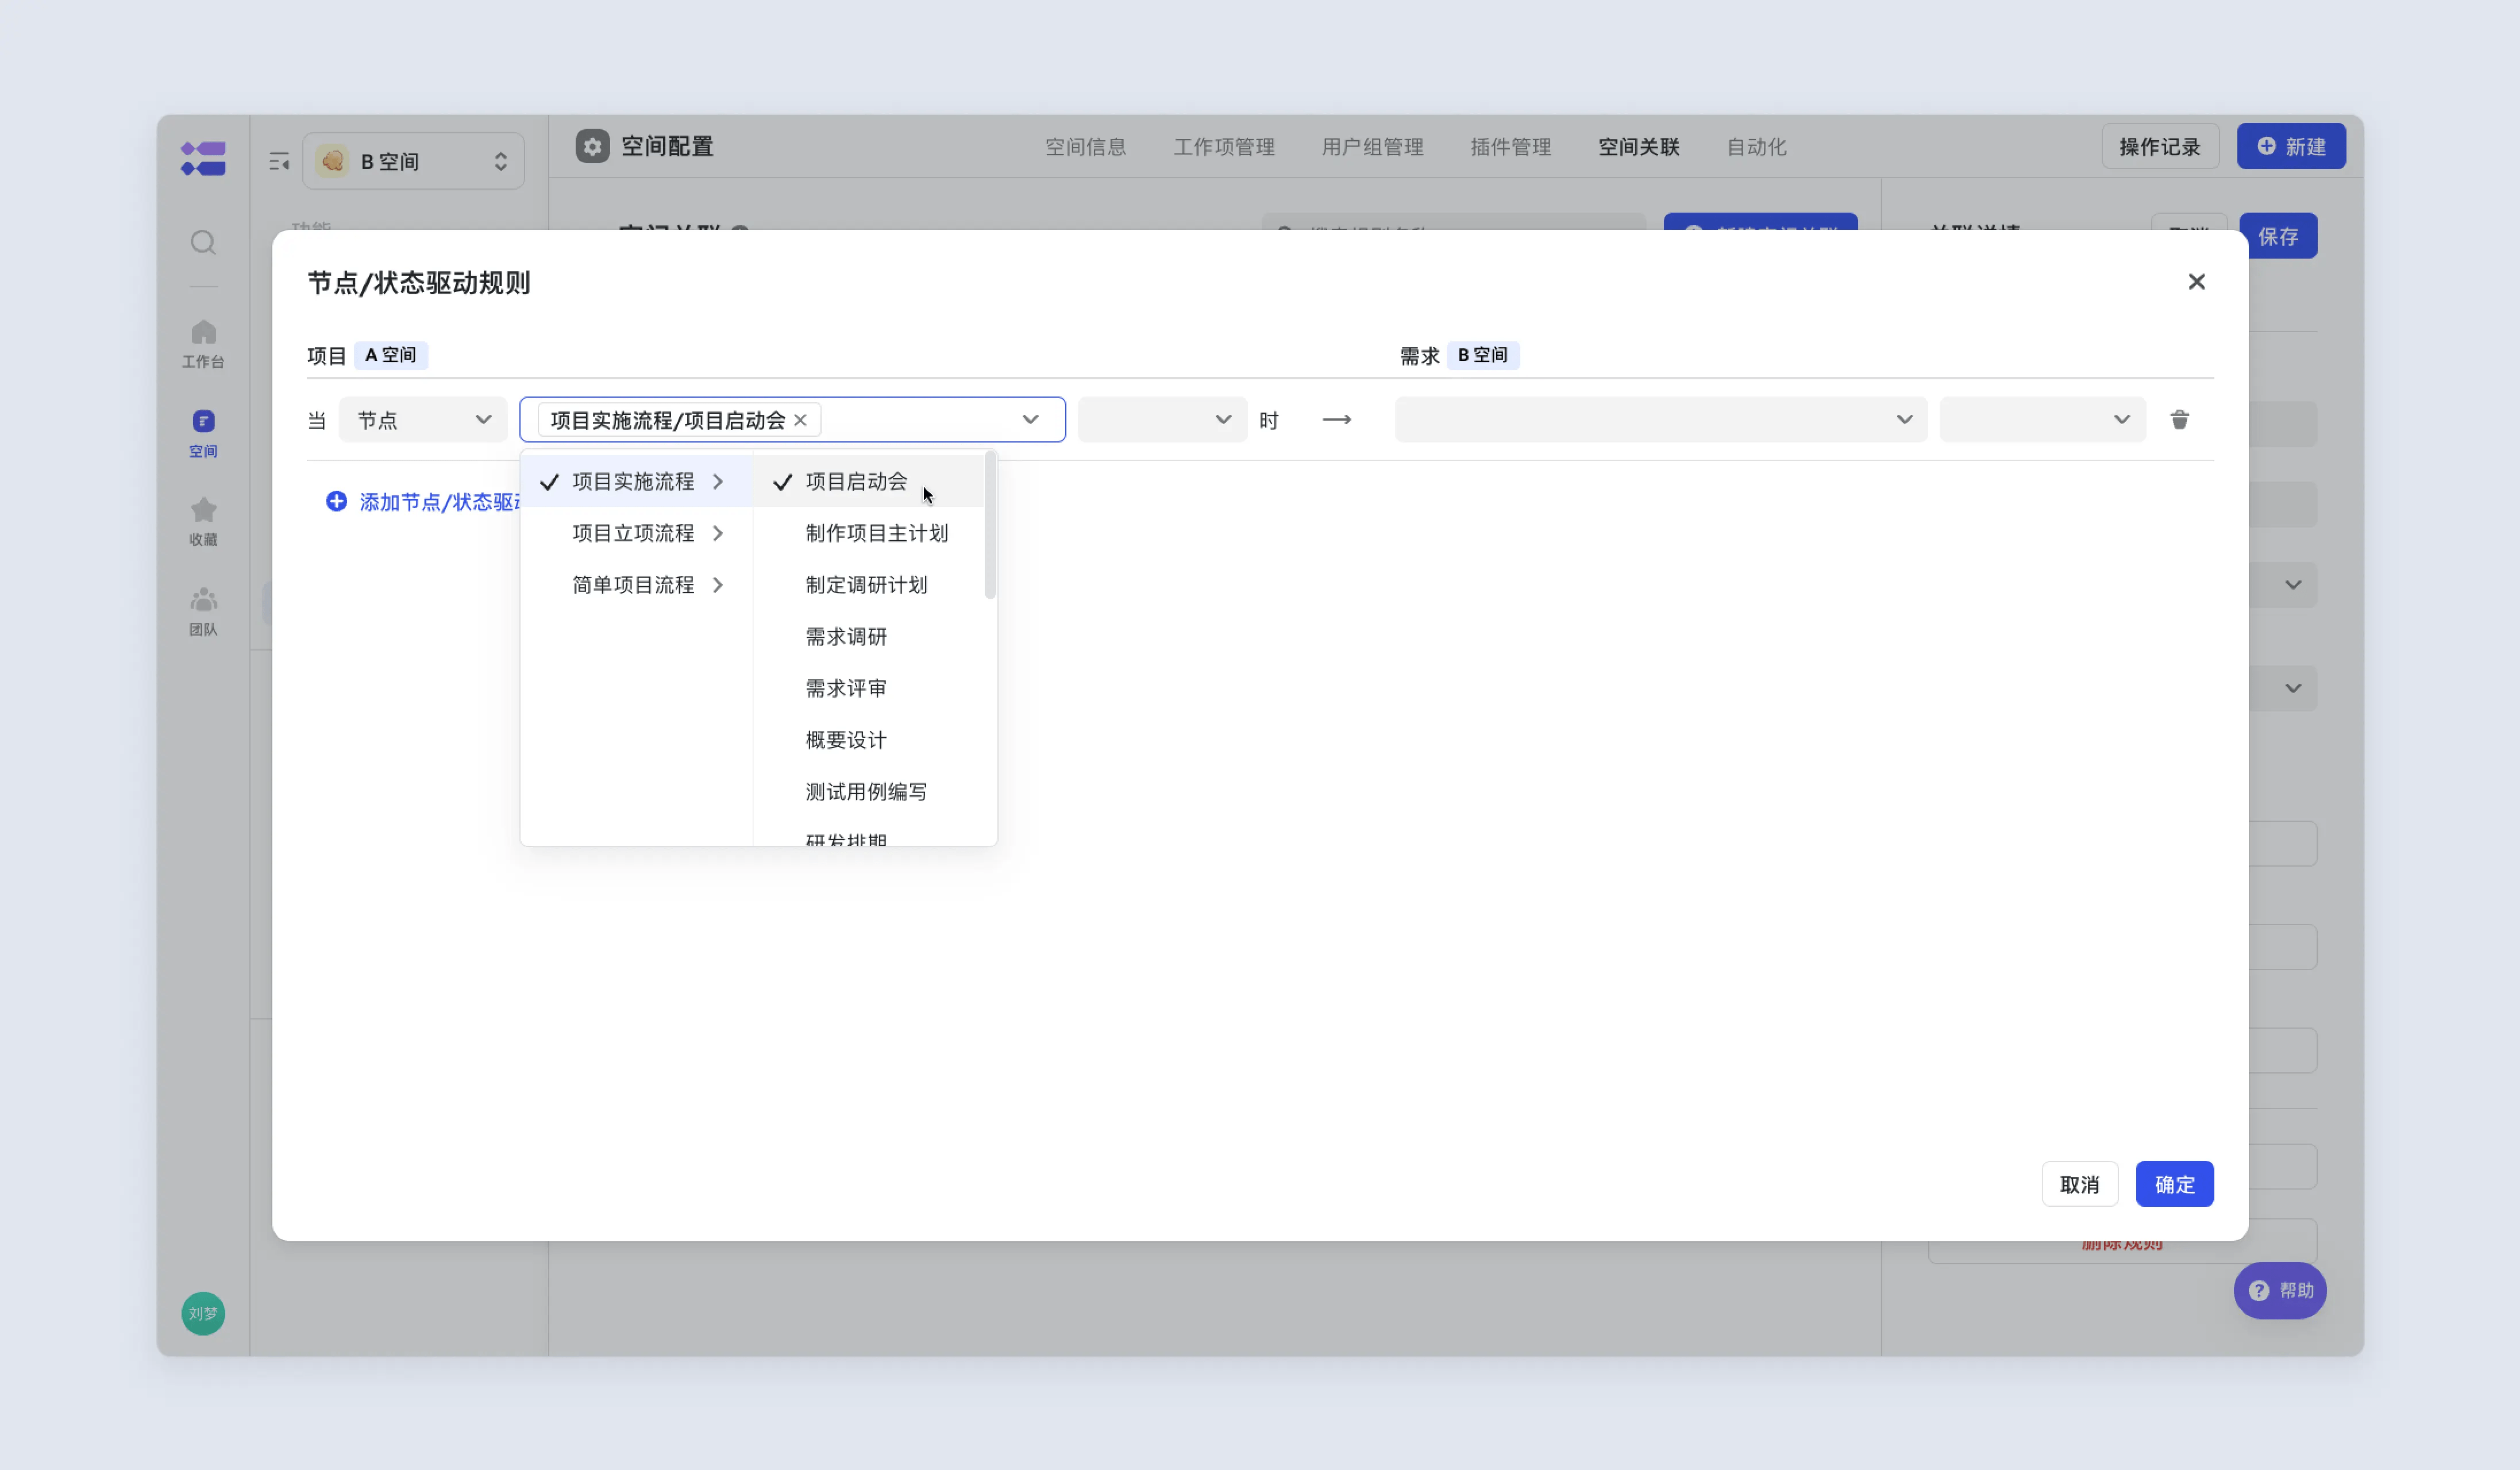2520x1470 pixels.
Task: Switch to the 空间信息 tab
Action: (1085, 147)
